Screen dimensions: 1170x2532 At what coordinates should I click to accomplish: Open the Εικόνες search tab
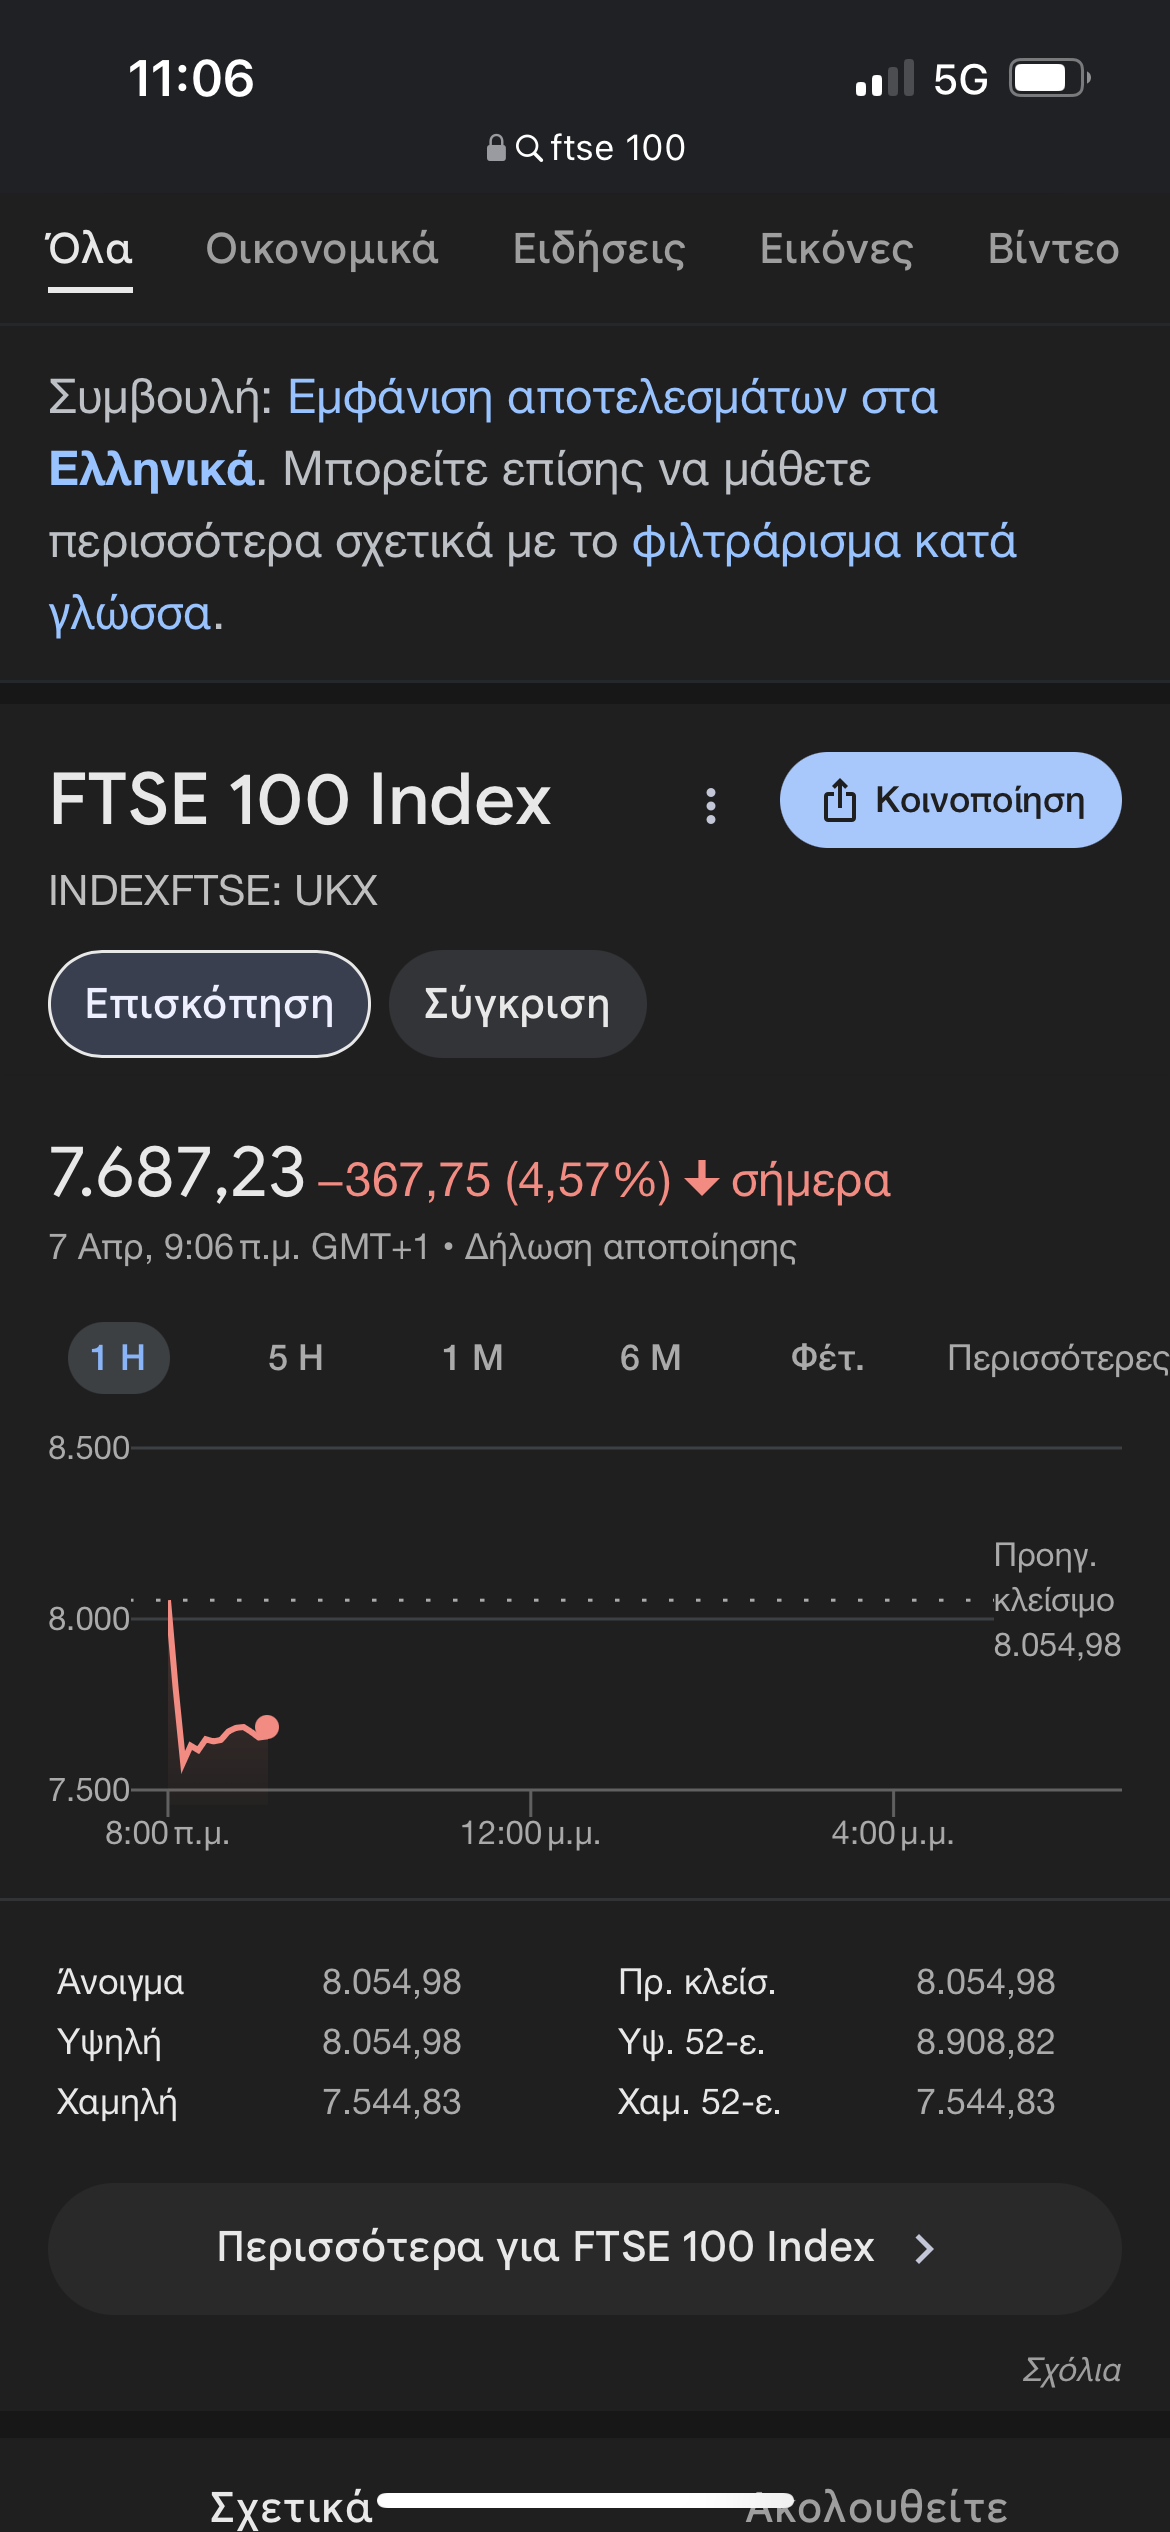[836, 249]
